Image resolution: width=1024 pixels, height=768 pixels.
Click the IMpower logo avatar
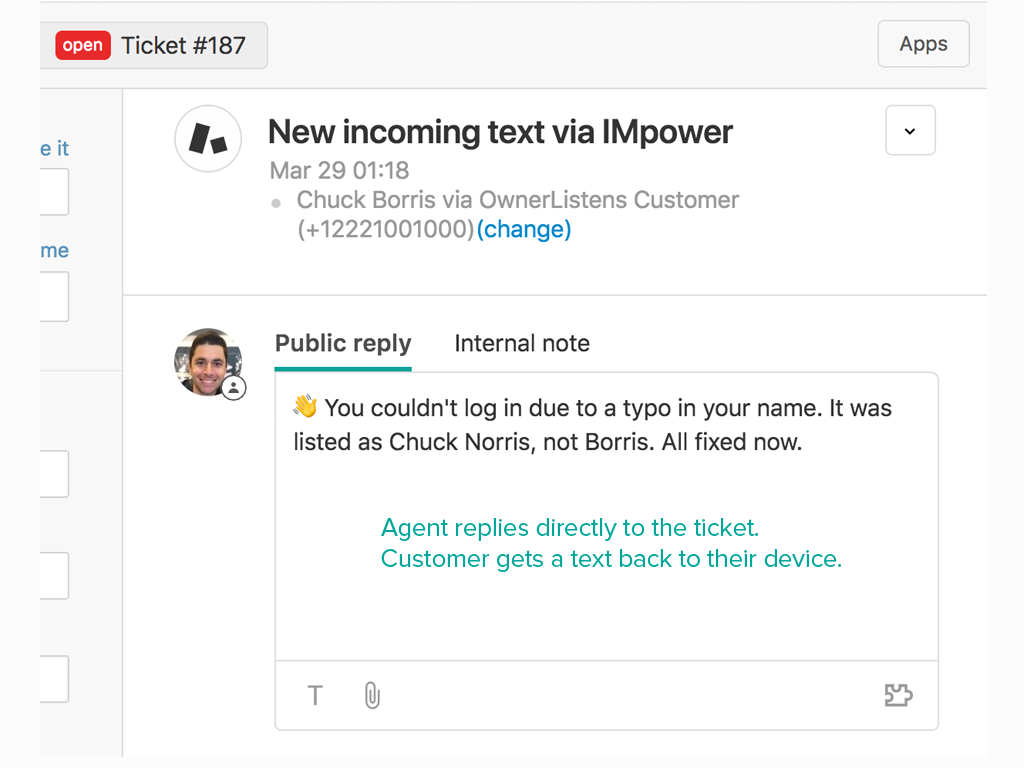(208, 139)
